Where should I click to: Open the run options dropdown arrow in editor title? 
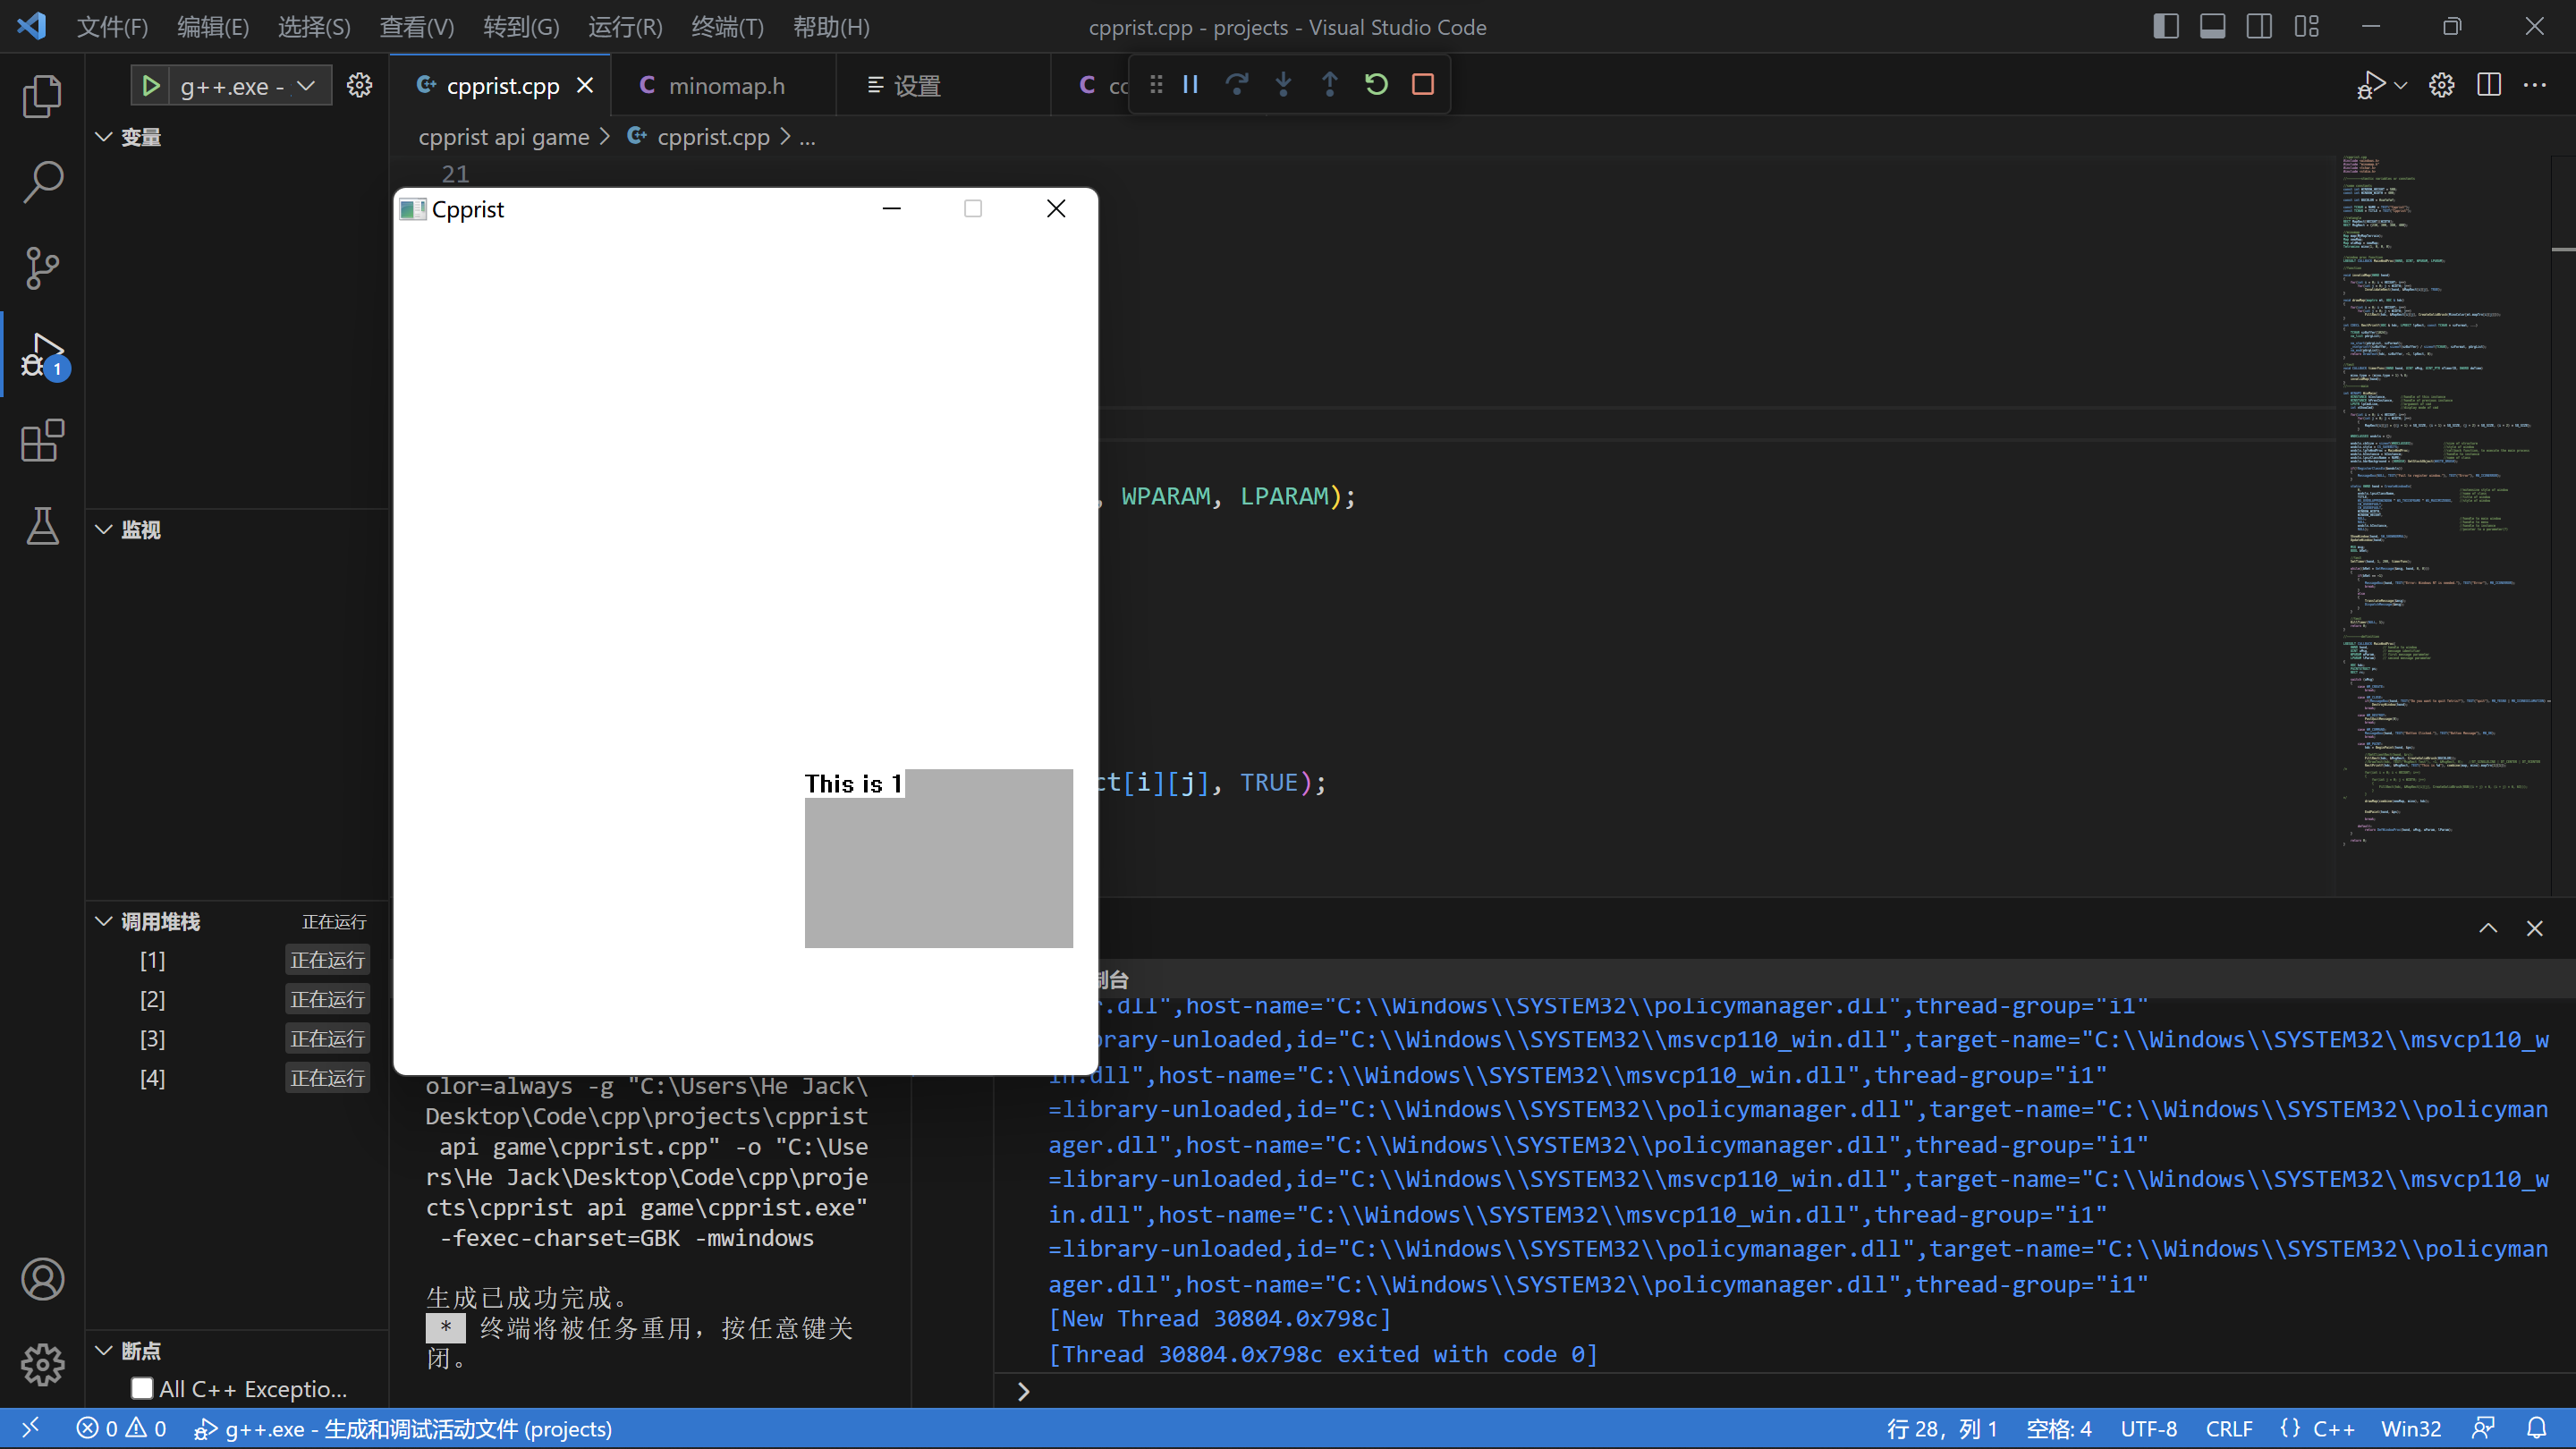pos(2401,85)
